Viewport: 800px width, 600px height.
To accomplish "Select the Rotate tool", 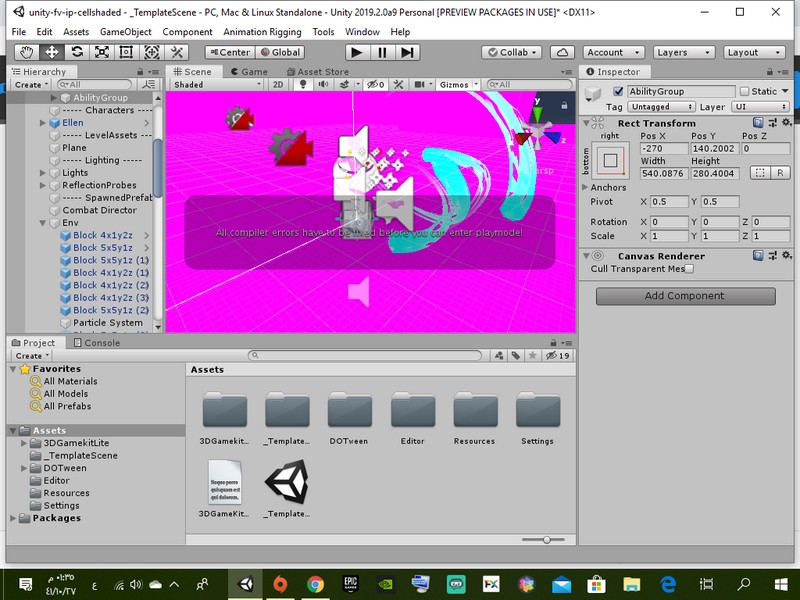I will [77, 52].
